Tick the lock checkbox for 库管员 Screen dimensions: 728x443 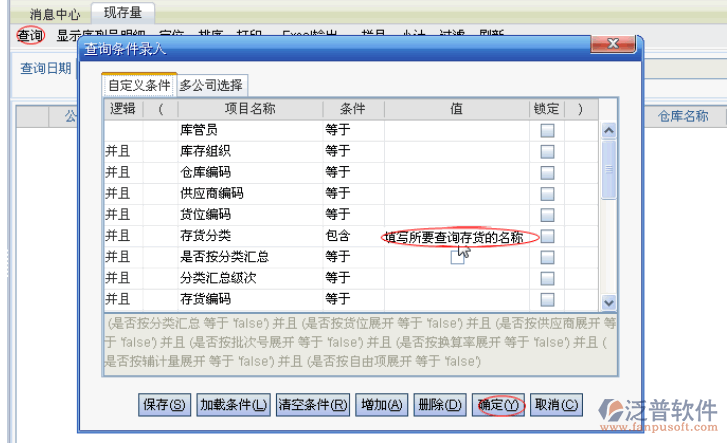tap(547, 131)
